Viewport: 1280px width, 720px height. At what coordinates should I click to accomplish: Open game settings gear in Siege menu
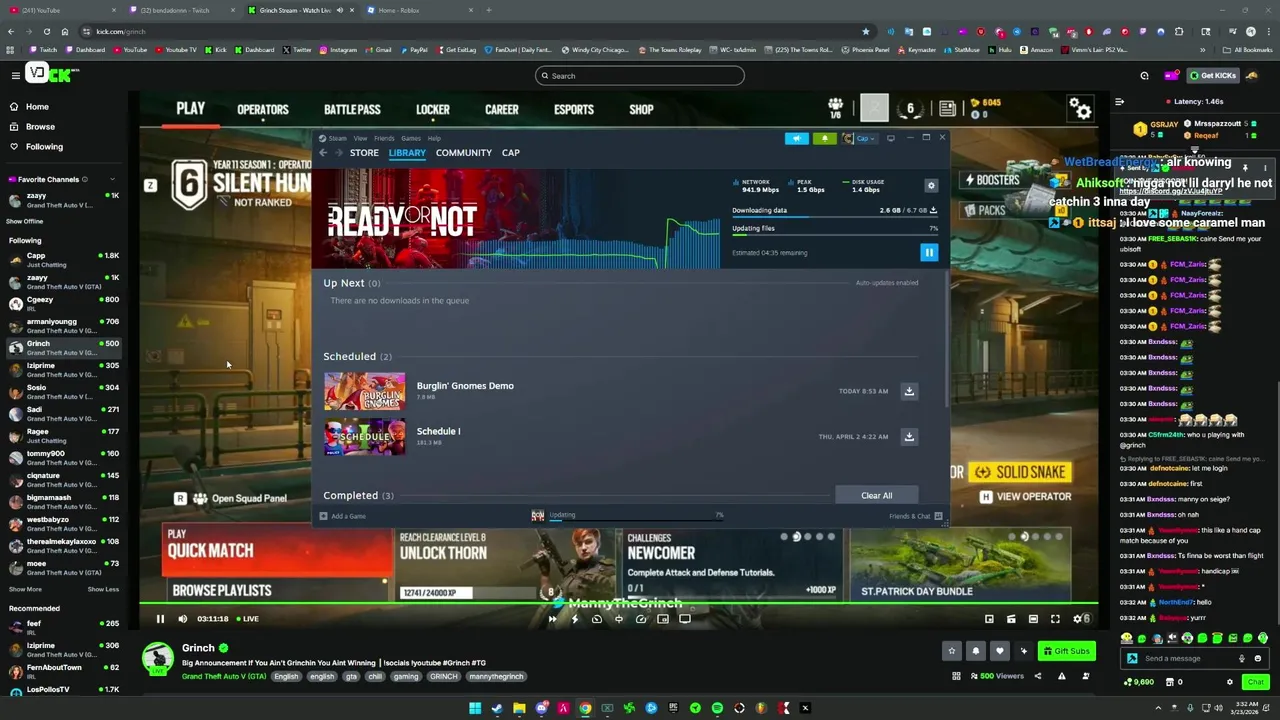tap(1080, 109)
